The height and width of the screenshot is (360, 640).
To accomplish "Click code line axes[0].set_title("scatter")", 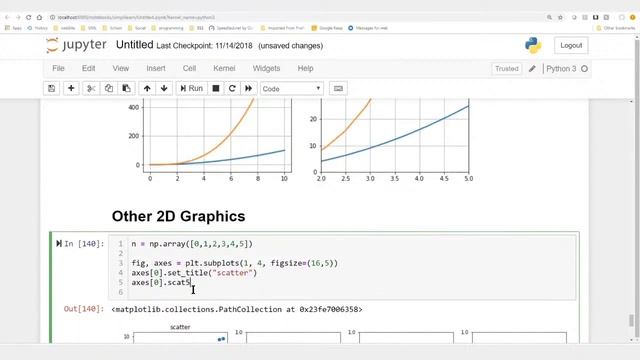I will click(x=194, y=273).
